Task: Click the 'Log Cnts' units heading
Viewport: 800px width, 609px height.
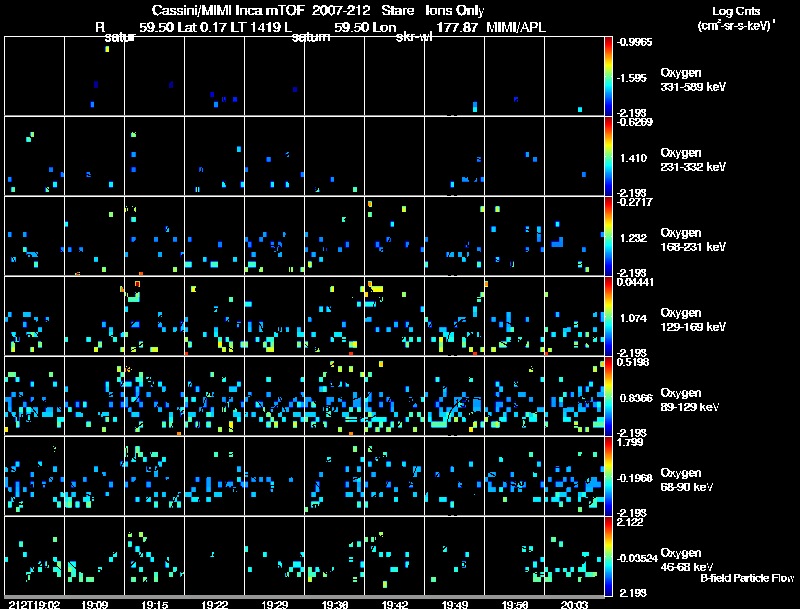Action: pos(736,11)
